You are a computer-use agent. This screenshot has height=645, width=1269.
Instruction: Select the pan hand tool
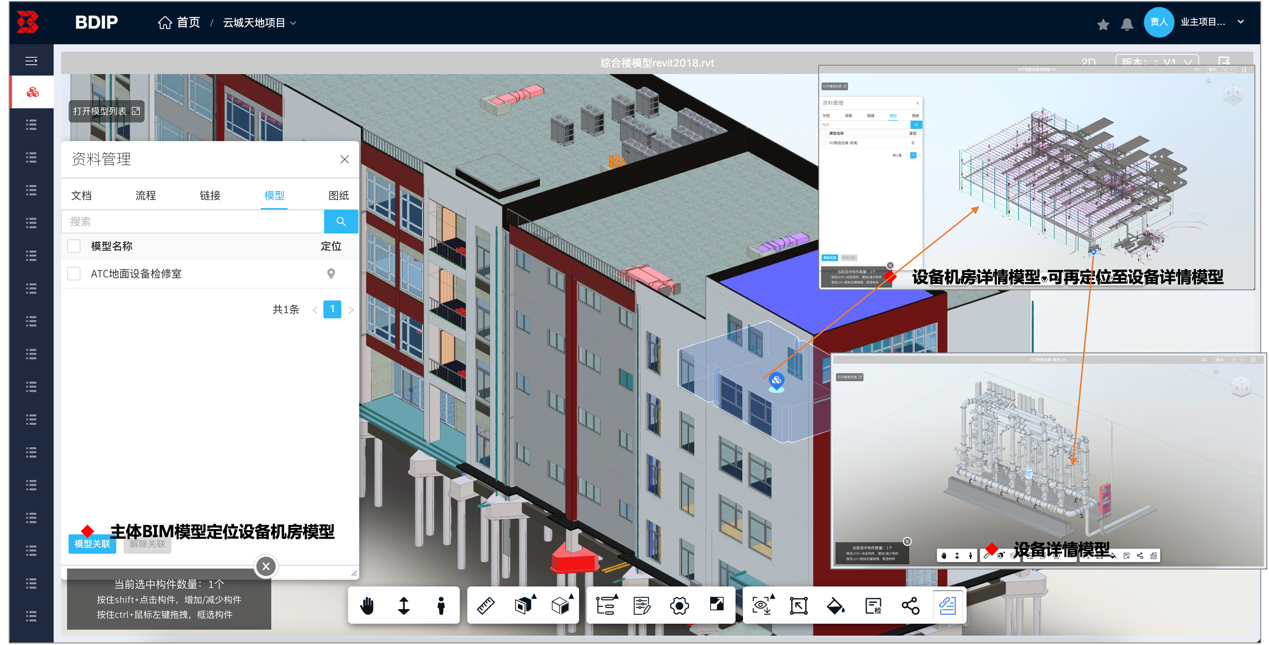(367, 605)
